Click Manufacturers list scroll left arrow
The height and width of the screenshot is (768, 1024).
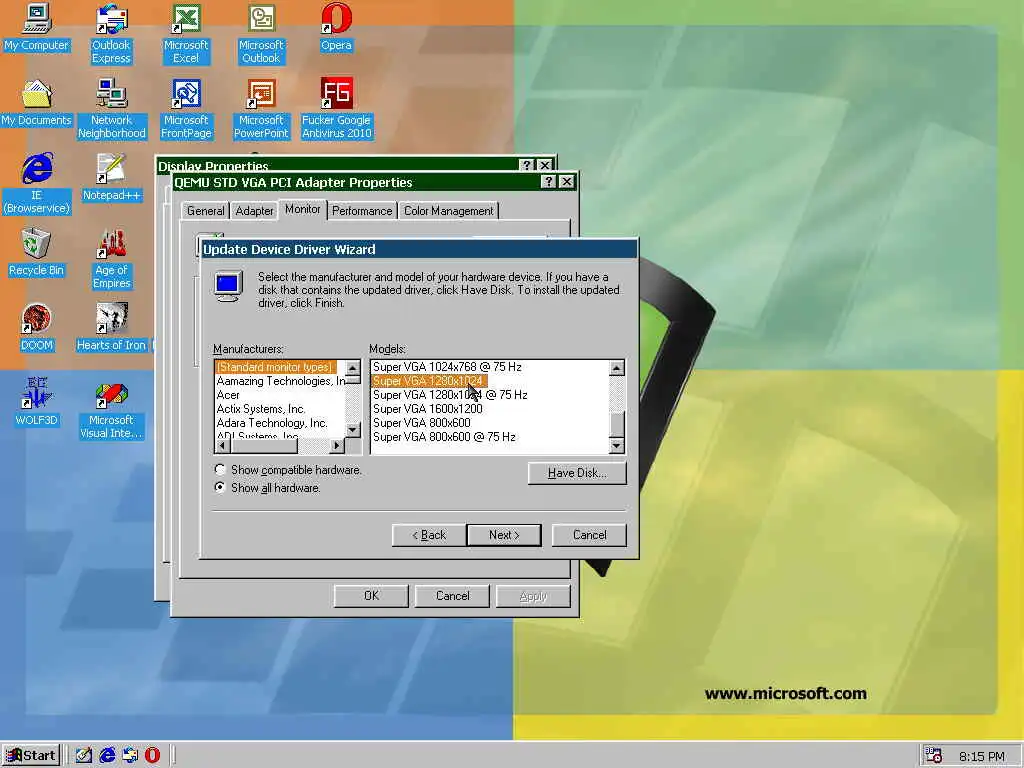(223, 445)
